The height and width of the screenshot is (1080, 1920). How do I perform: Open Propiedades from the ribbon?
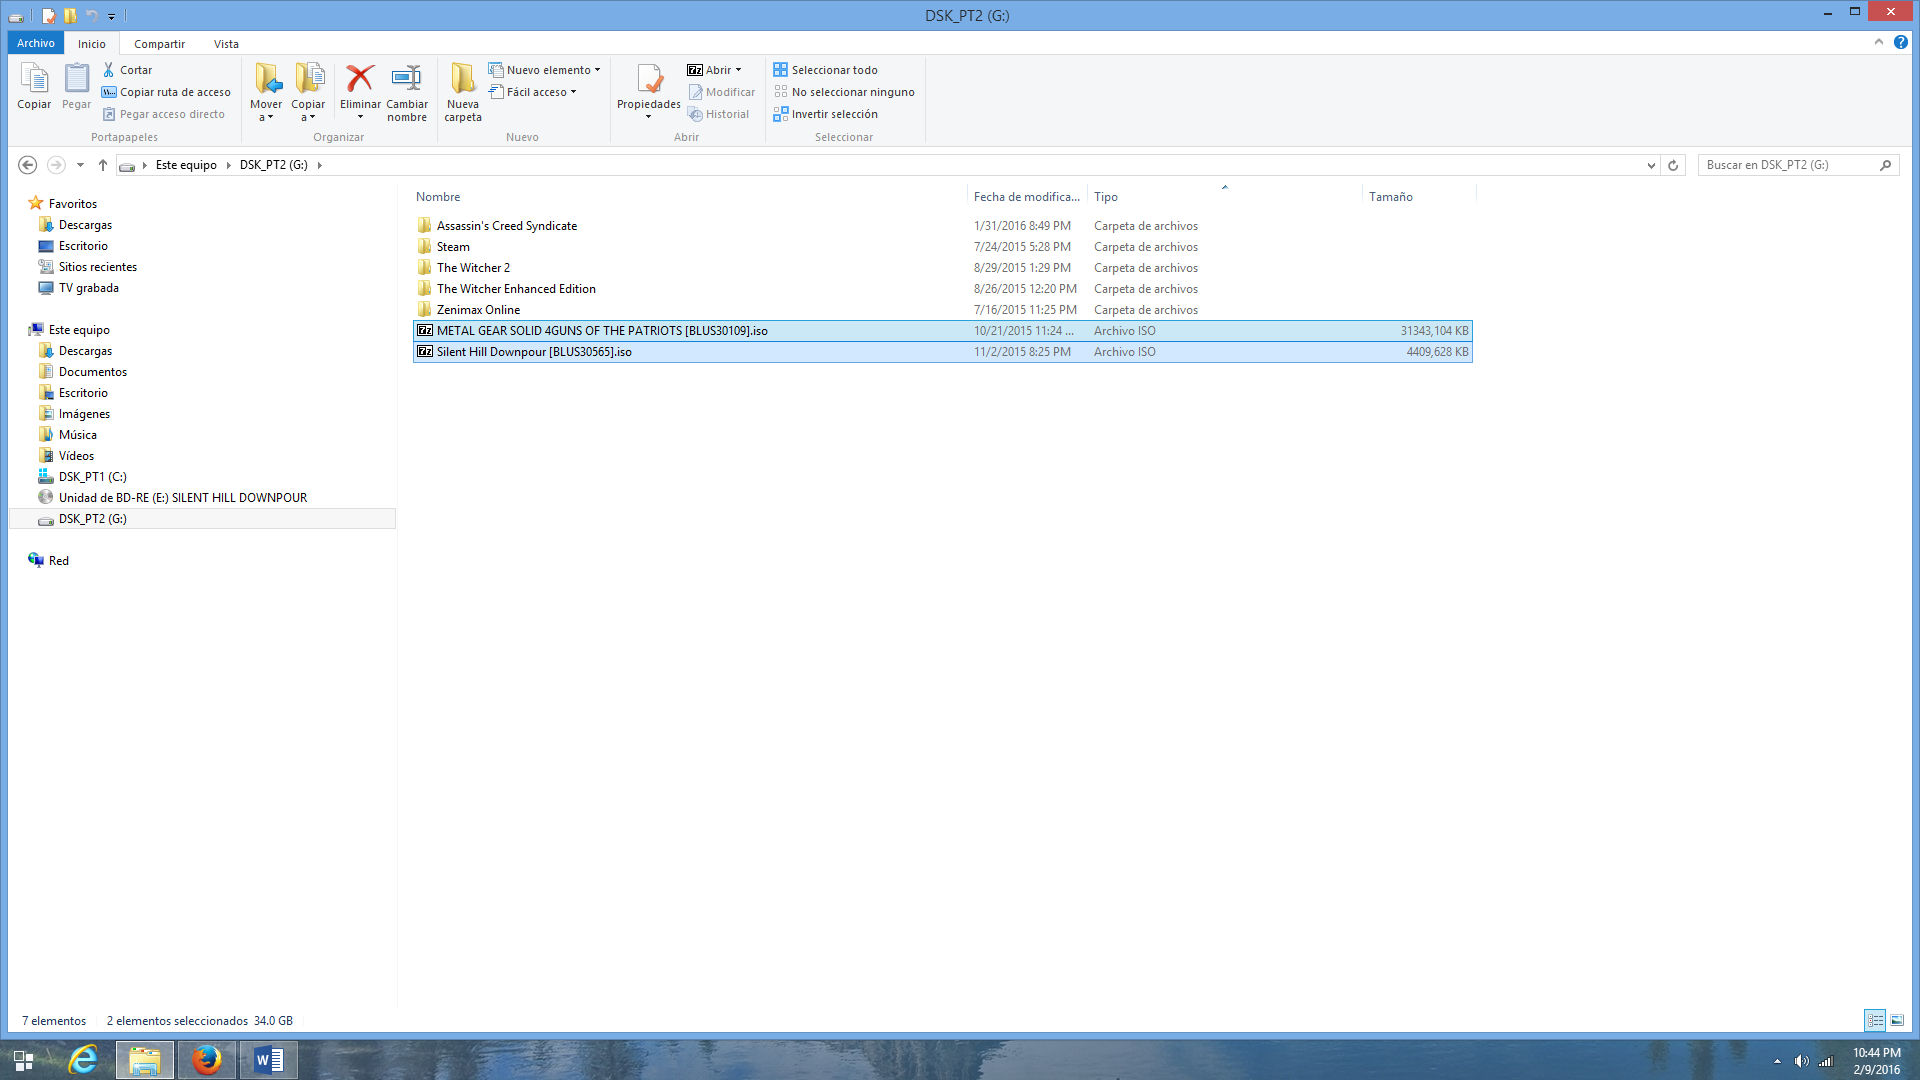click(648, 78)
